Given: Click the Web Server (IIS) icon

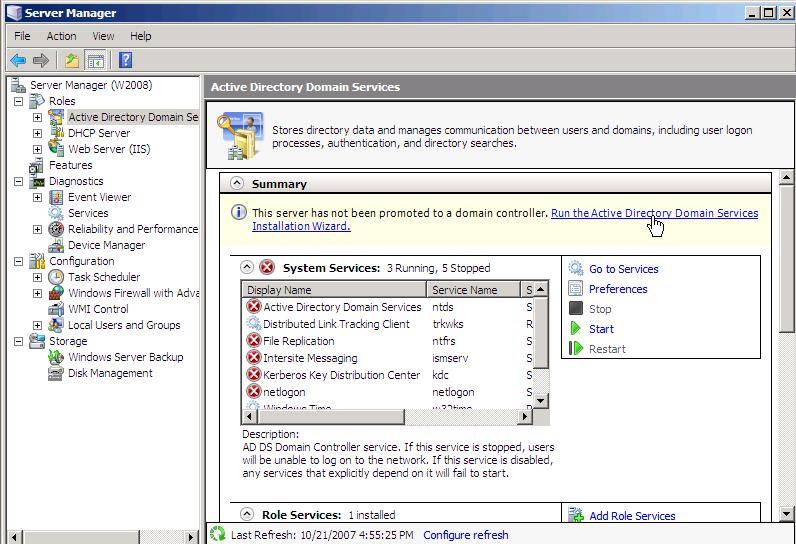Looking at the screenshot, I should [x=56, y=149].
